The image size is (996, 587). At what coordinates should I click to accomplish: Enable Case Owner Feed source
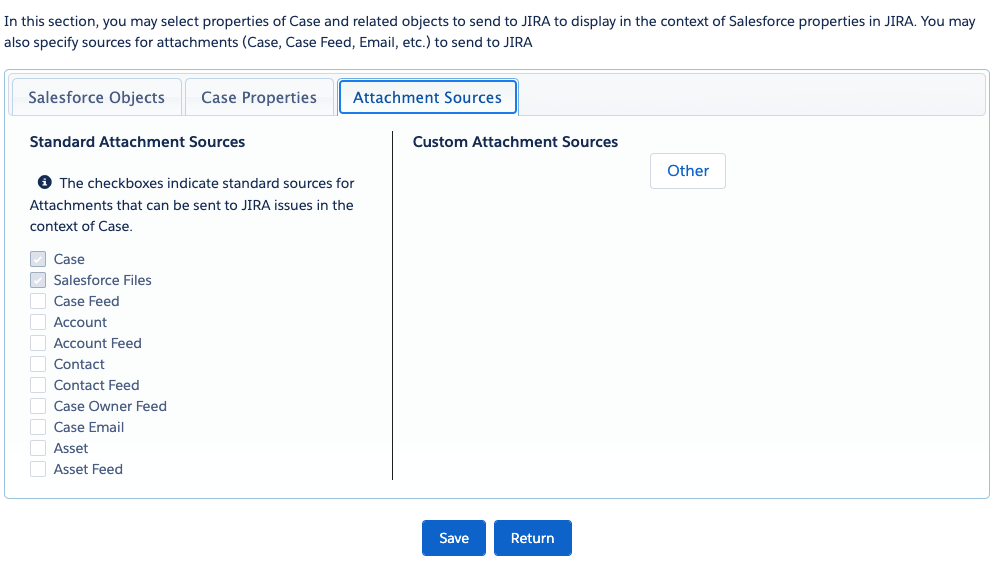click(38, 406)
